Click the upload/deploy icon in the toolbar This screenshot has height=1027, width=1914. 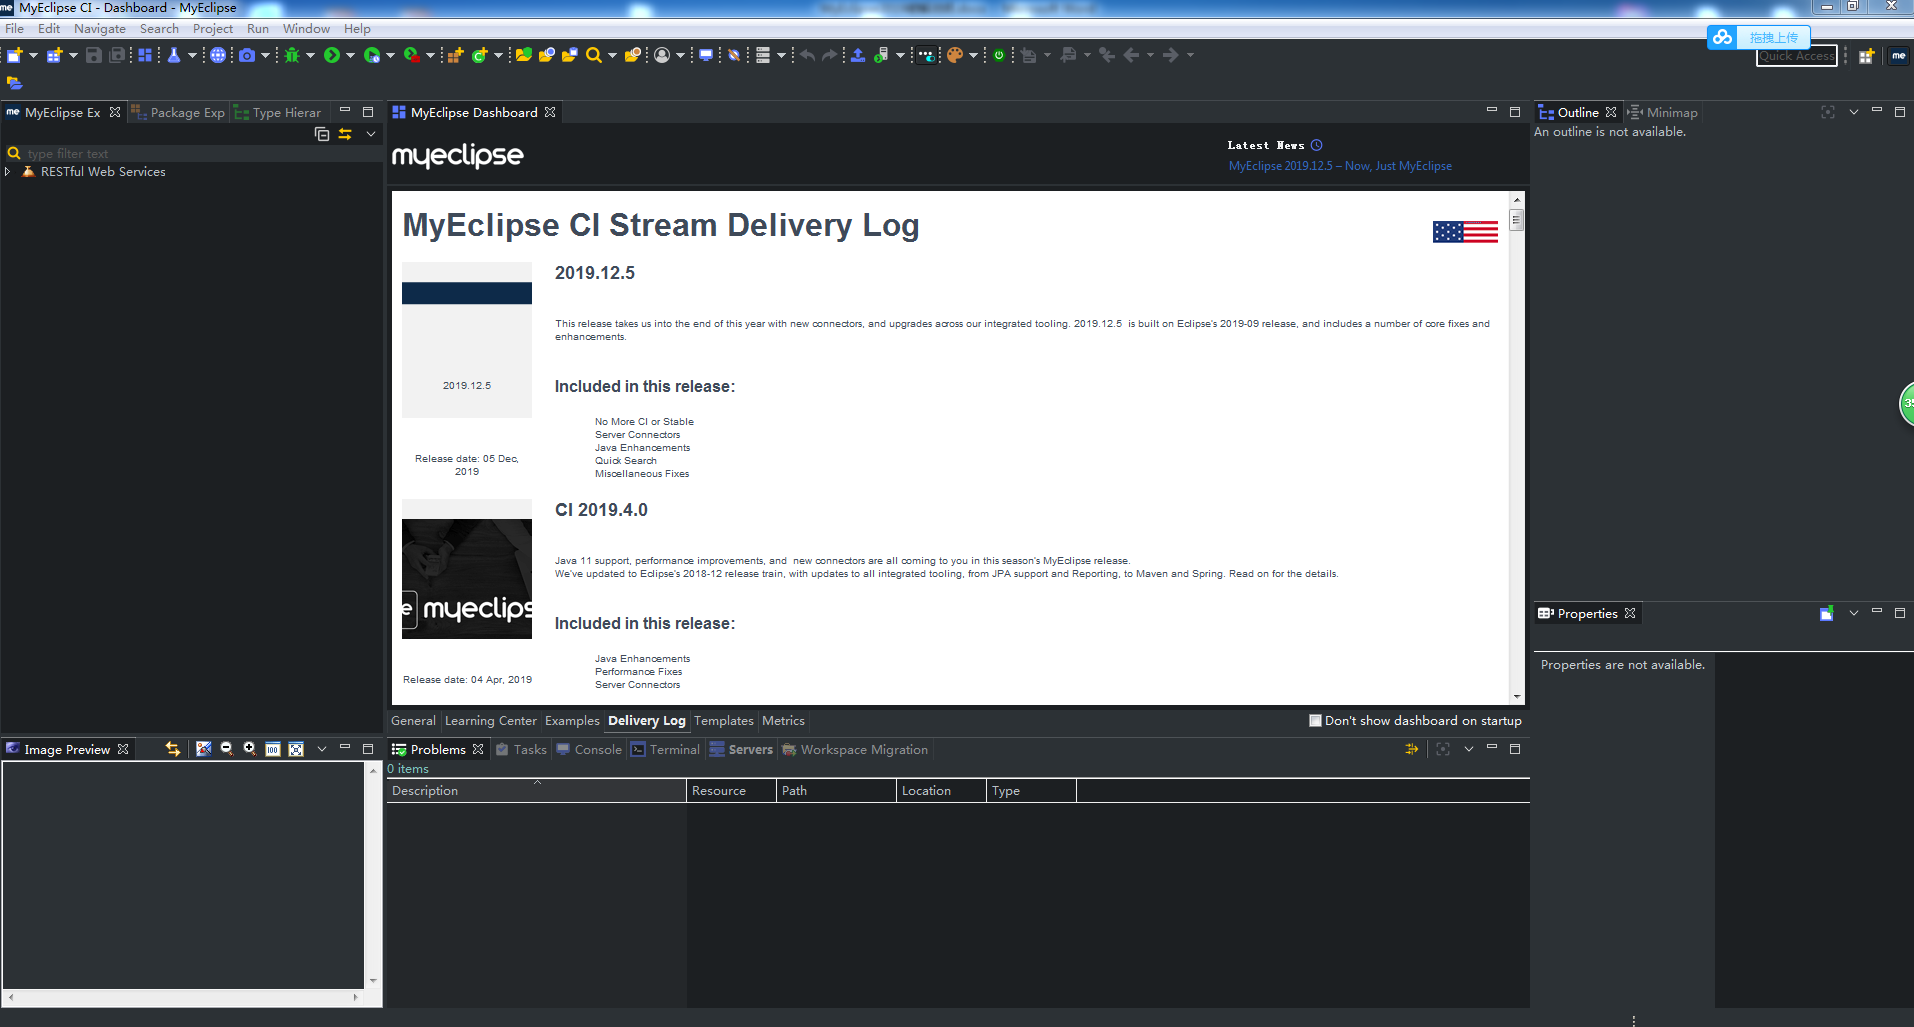[x=857, y=55]
